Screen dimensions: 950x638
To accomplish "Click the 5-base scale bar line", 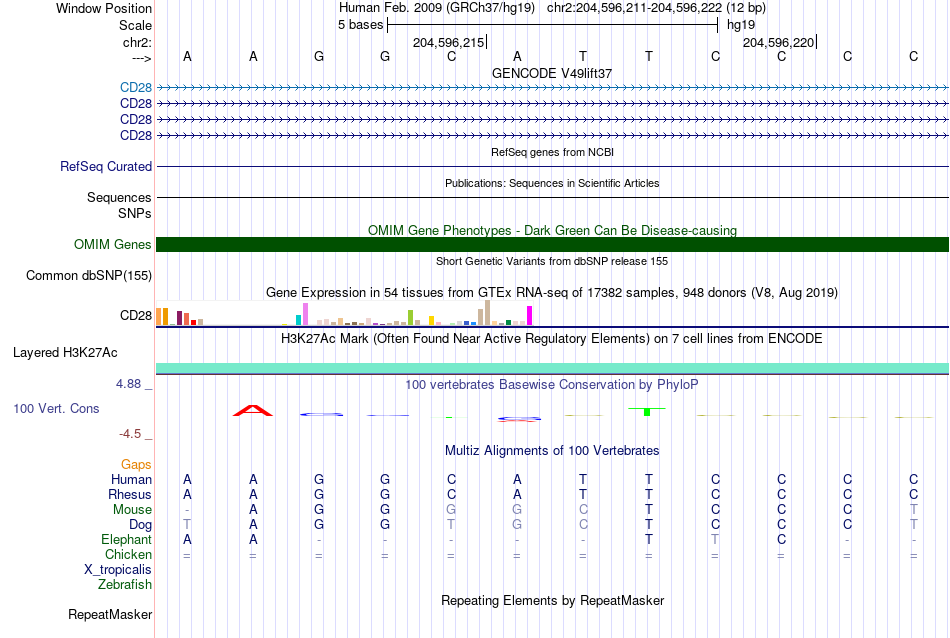I will pos(553,25).
